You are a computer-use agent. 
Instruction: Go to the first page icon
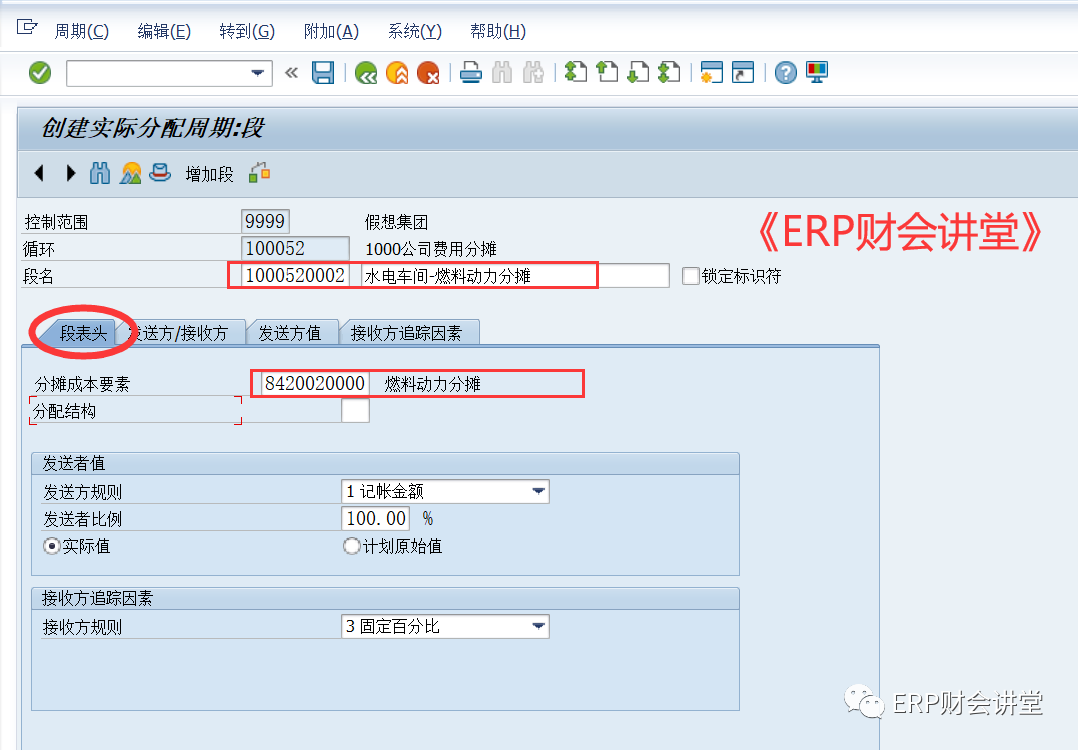tap(576, 72)
